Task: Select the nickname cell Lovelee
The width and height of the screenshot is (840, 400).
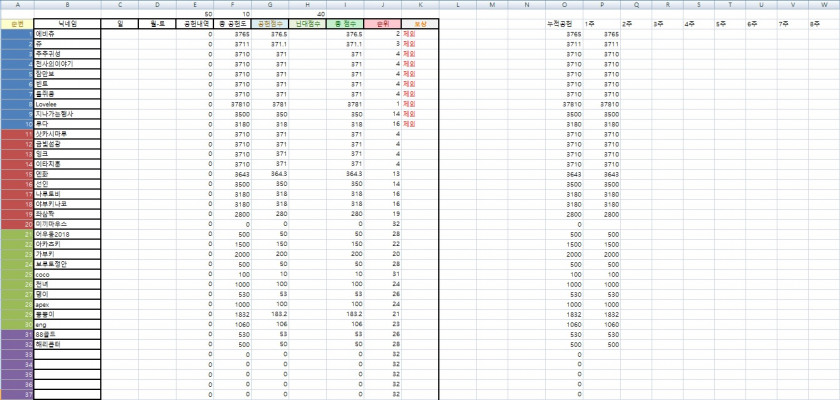Action: pyautogui.click(x=67, y=103)
